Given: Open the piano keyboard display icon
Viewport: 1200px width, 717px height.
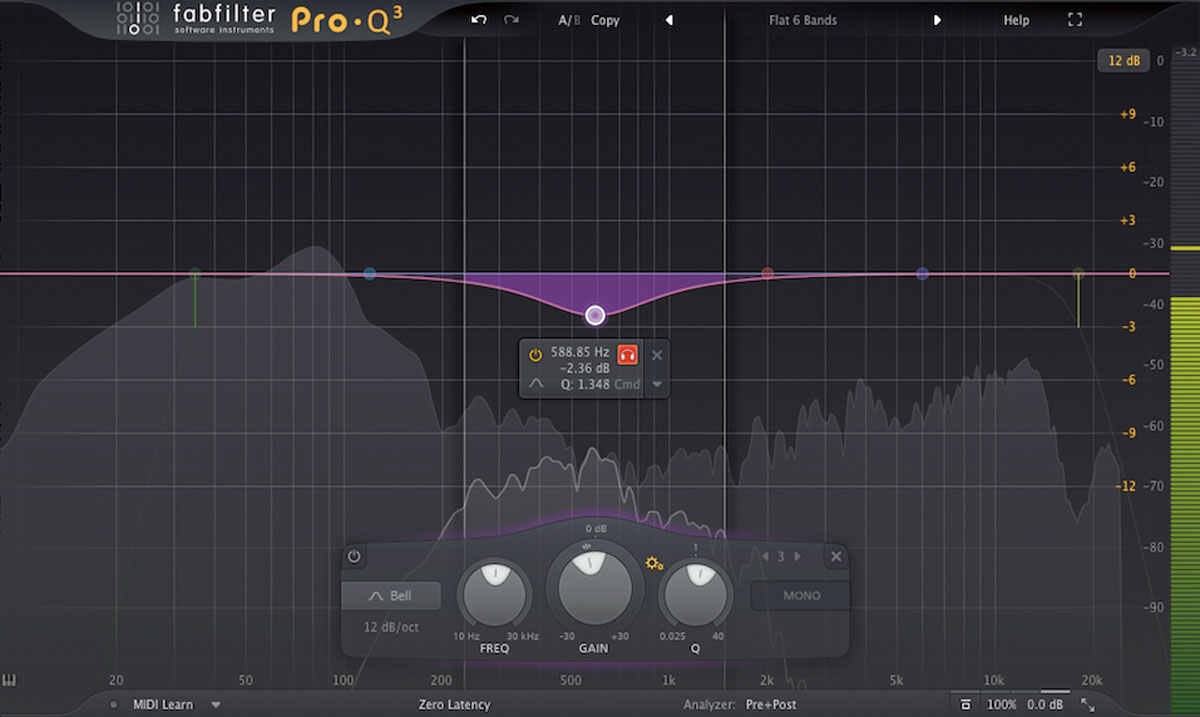Looking at the screenshot, I should tap(10, 680).
